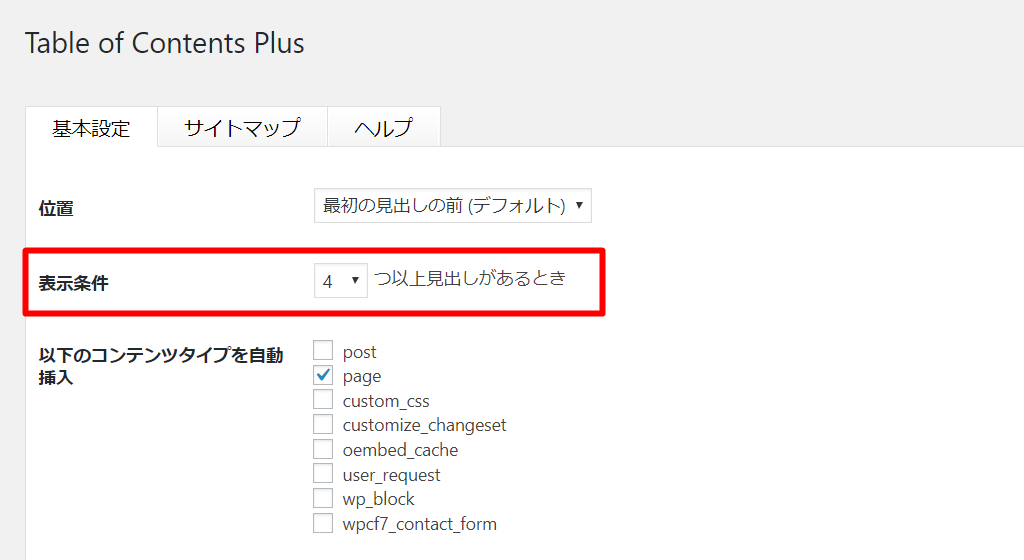Click the 以下のコンテンツタイプを自動挿入 label
Viewport: 1024px width, 560px height.
pyautogui.click(x=161, y=366)
